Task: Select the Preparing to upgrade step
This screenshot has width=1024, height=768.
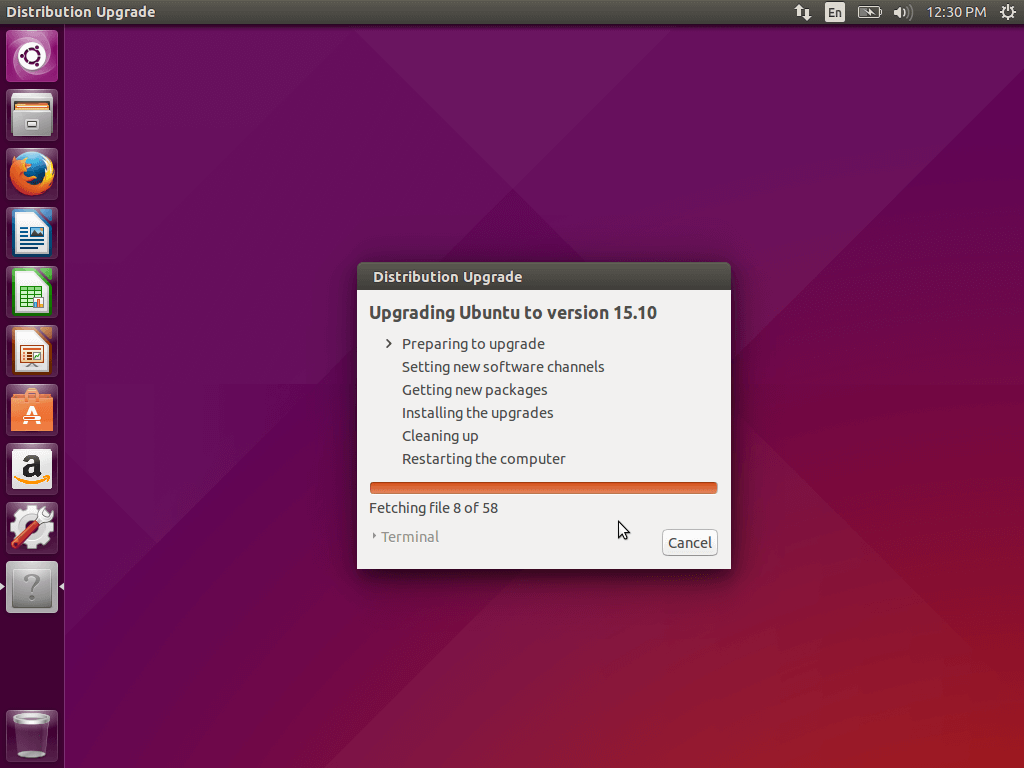Action: pyautogui.click(x=473, y=344)
